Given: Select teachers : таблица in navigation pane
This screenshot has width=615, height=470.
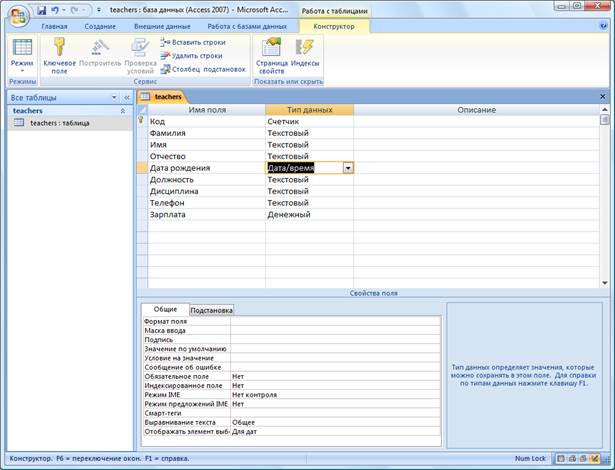Looking at the screenshot, I should [60, 123].
